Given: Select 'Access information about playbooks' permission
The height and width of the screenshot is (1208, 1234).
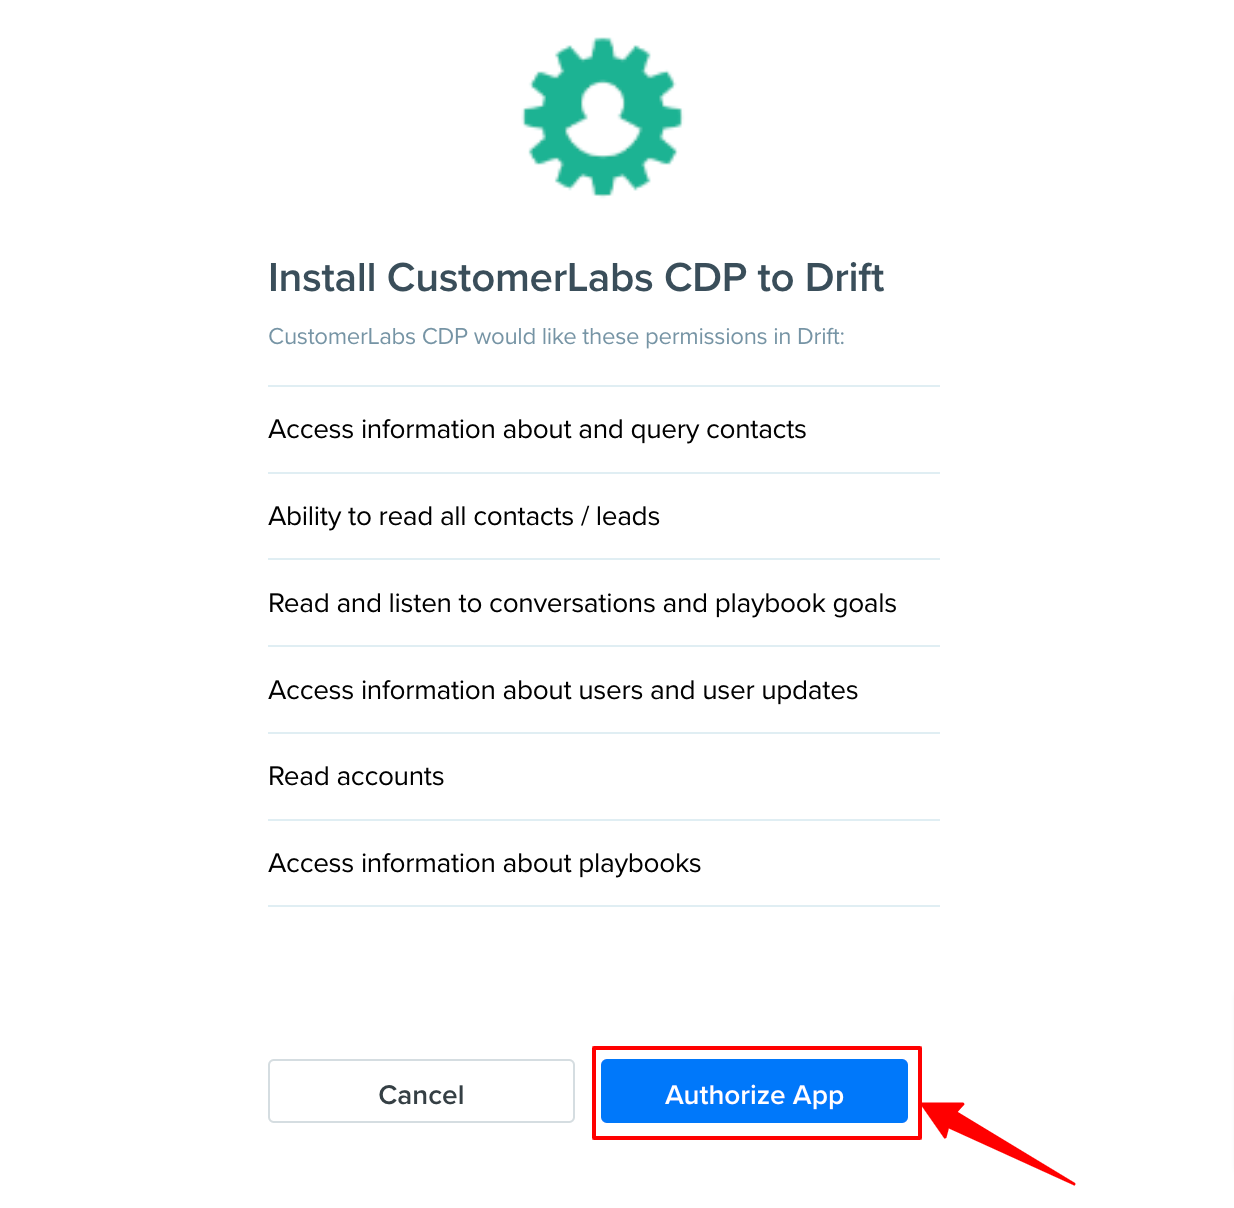Looking at the screenshot, I should tap(604, 863).
